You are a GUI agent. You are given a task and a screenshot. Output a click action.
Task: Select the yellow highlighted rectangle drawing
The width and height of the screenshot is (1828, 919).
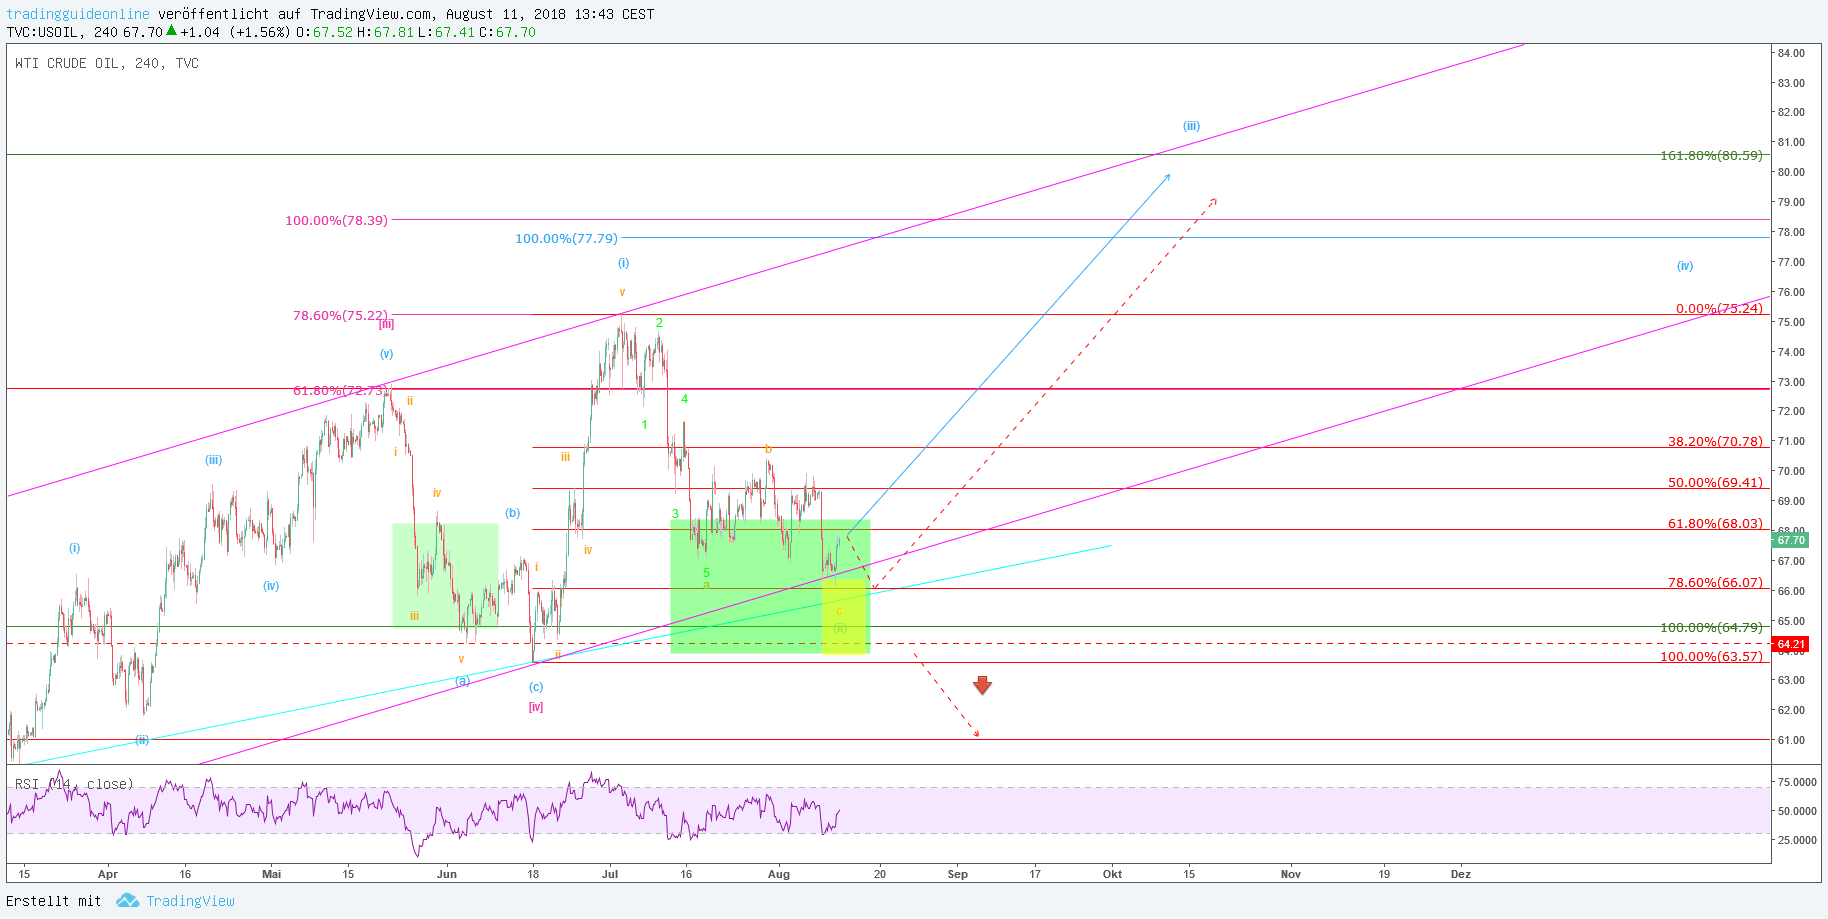[844, 617]
